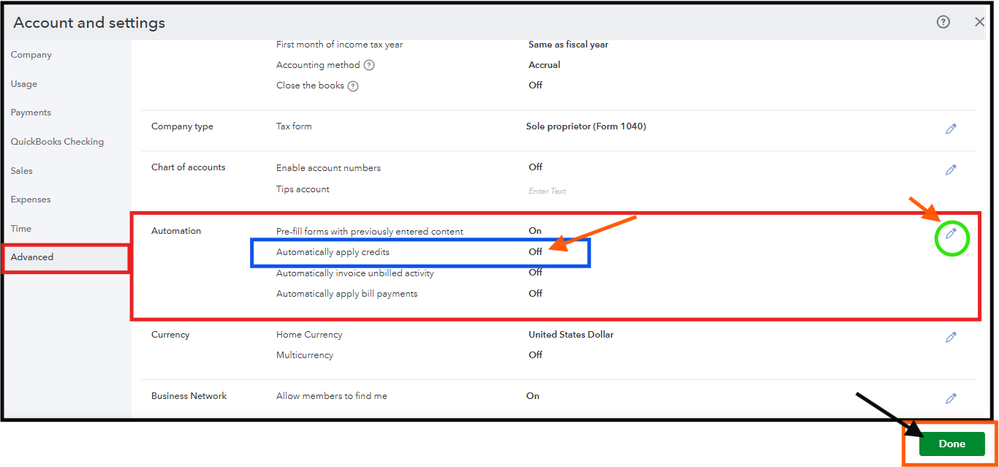Select the QuickBooks Checking tab
The width and height of the screenshot is (999, 467).
point(57,142)
